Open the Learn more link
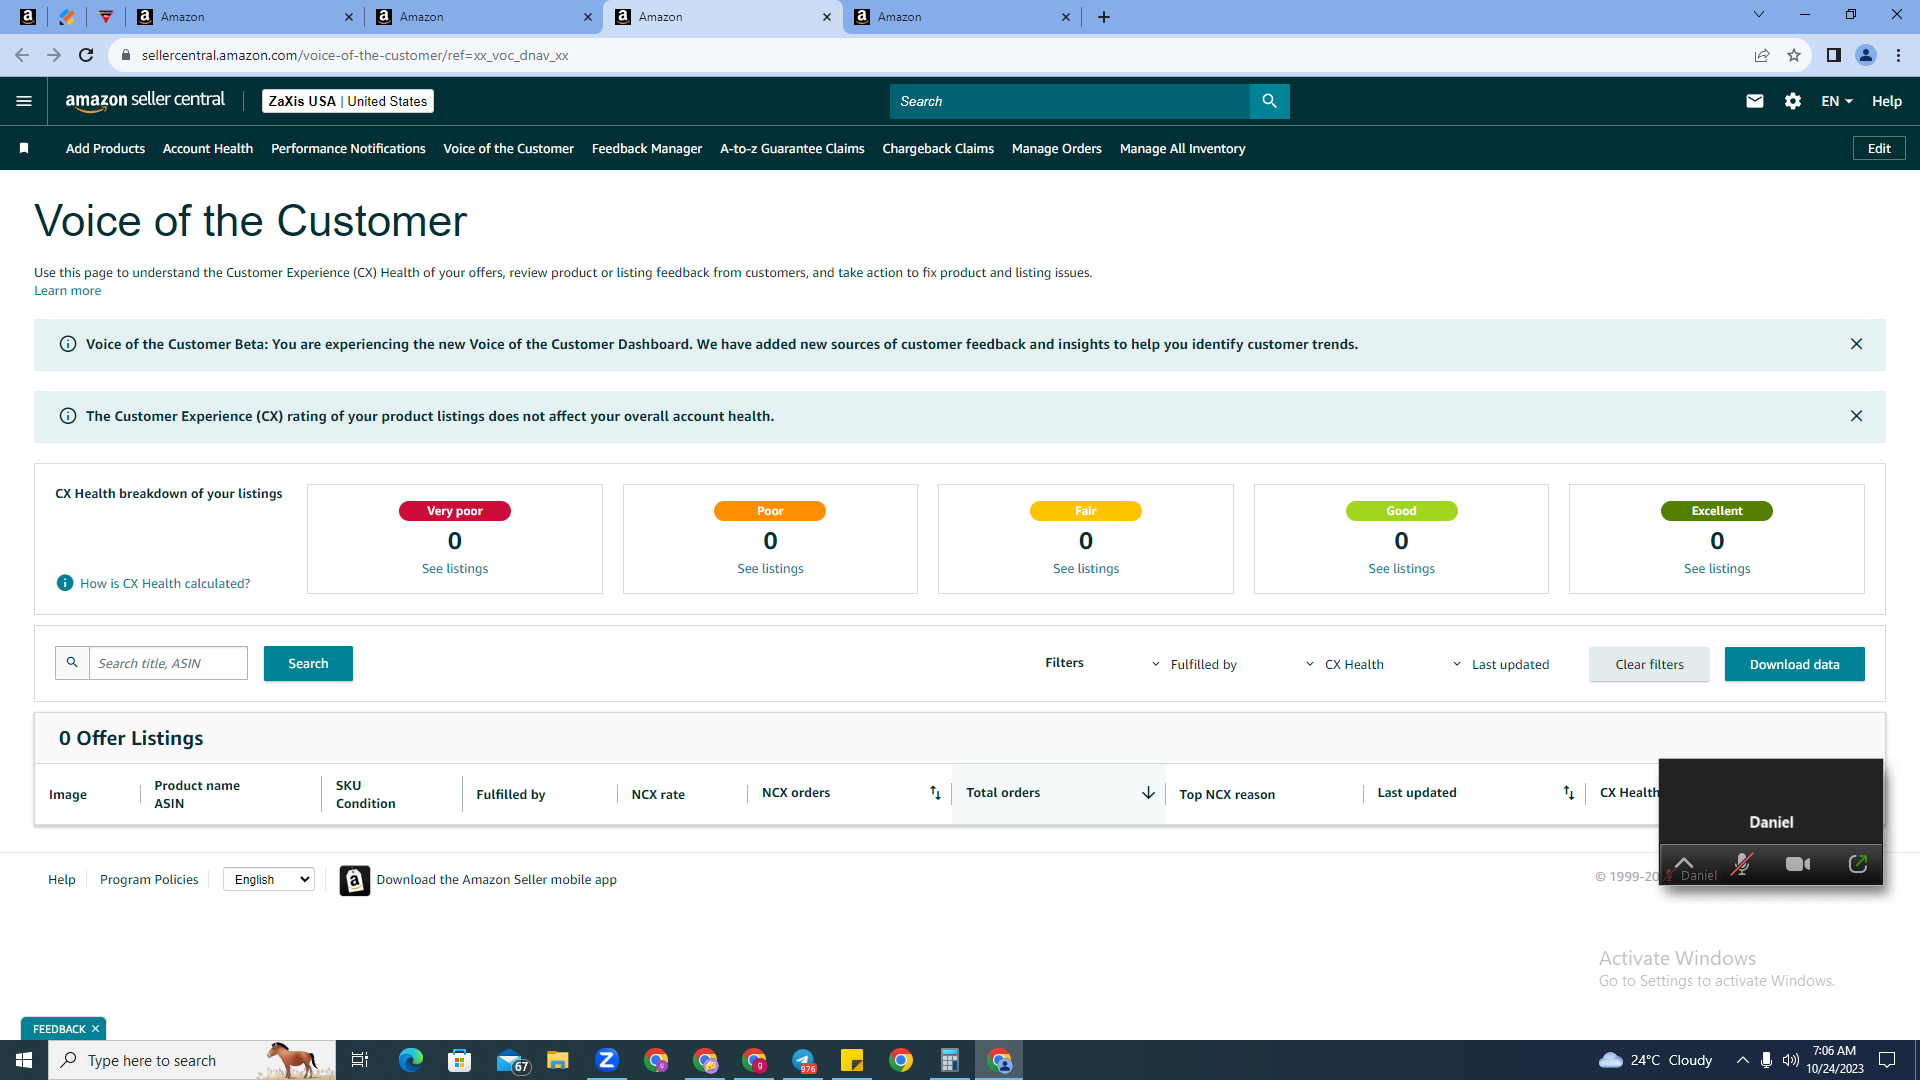The width and height of the screenshot is (1920, 1080). [67, 291]
